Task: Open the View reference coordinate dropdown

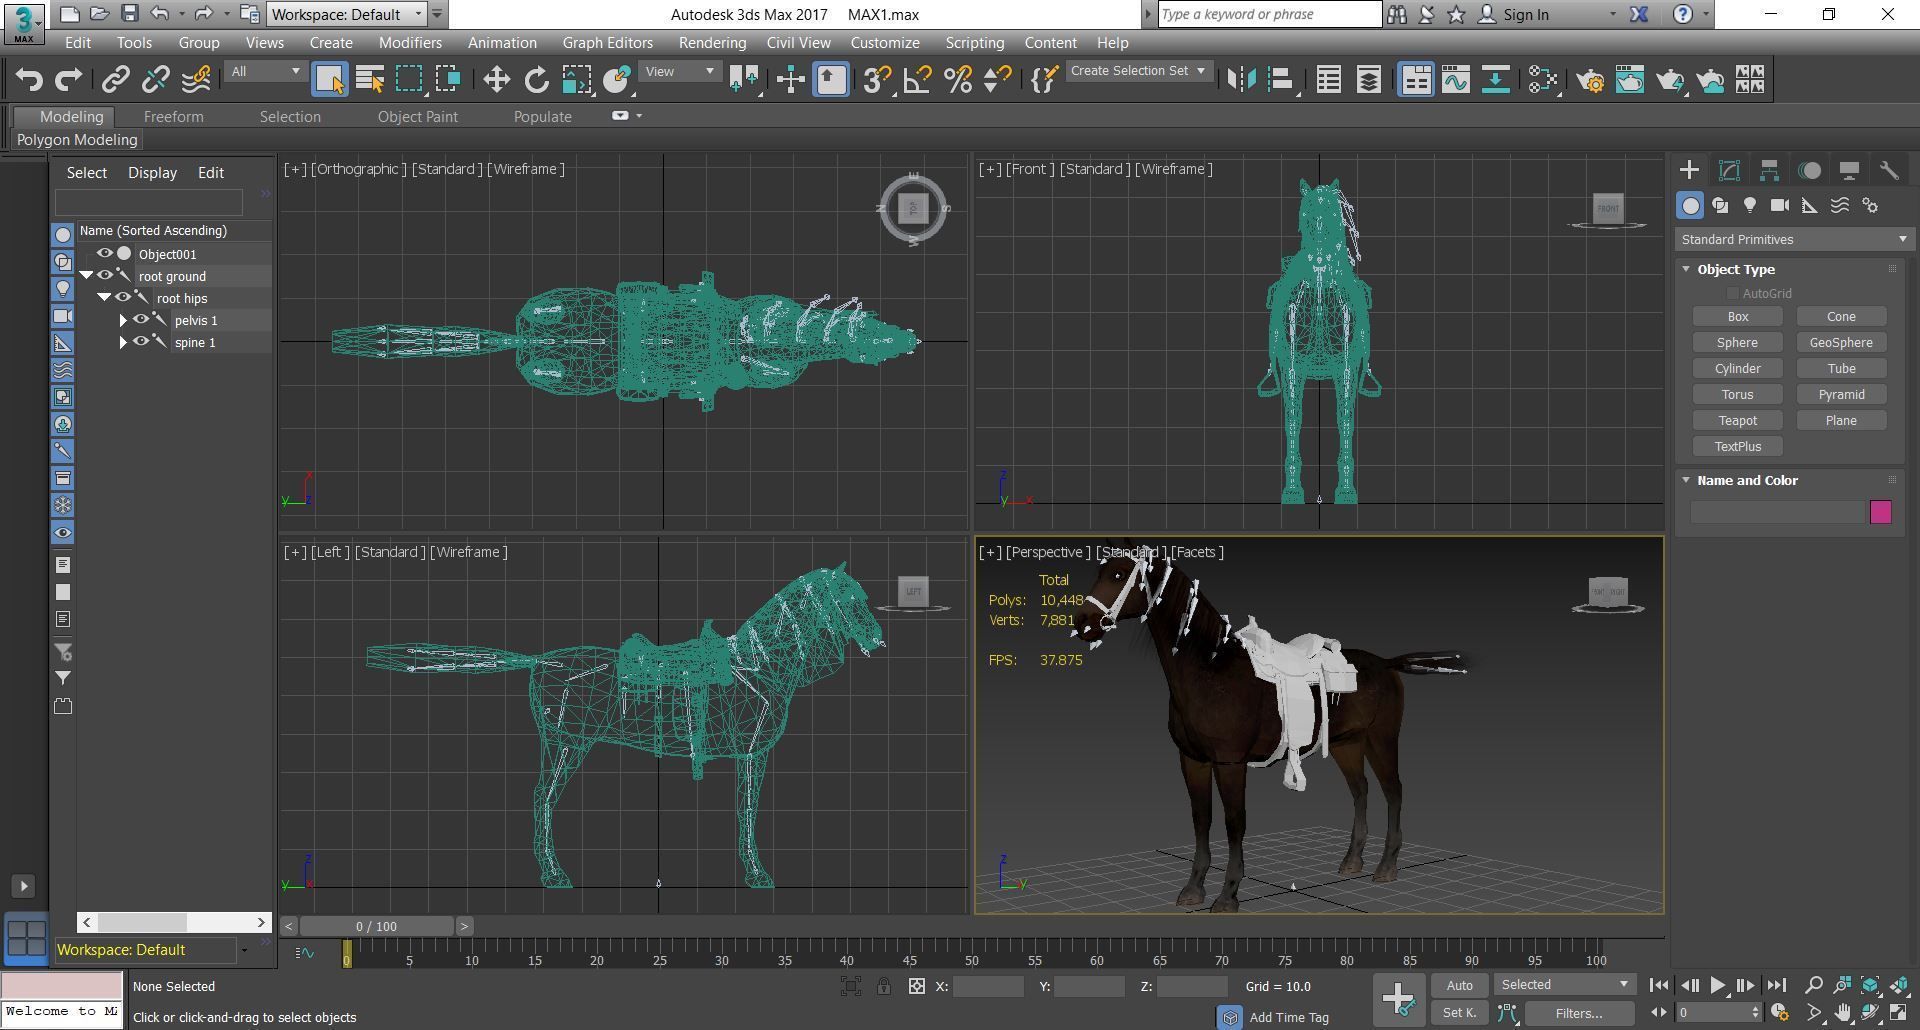Action: [680, 72]
